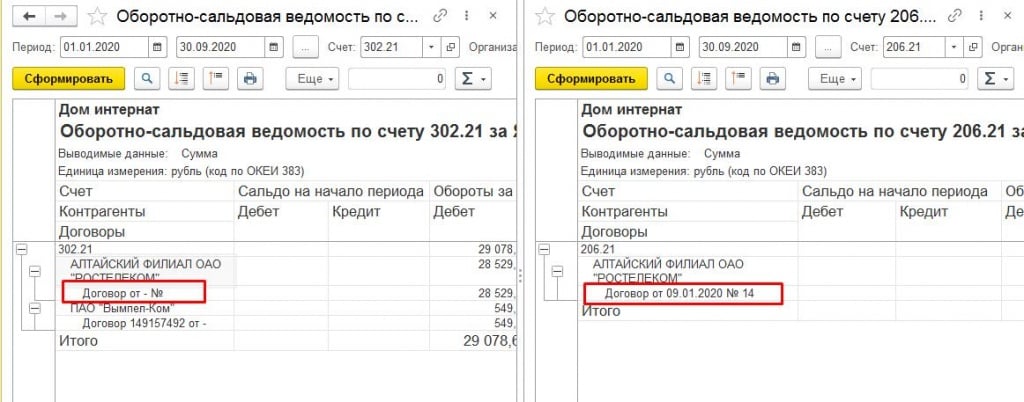Click the back arrow in left report window
Screen dimensions: 1024x402
pos(29,16)
